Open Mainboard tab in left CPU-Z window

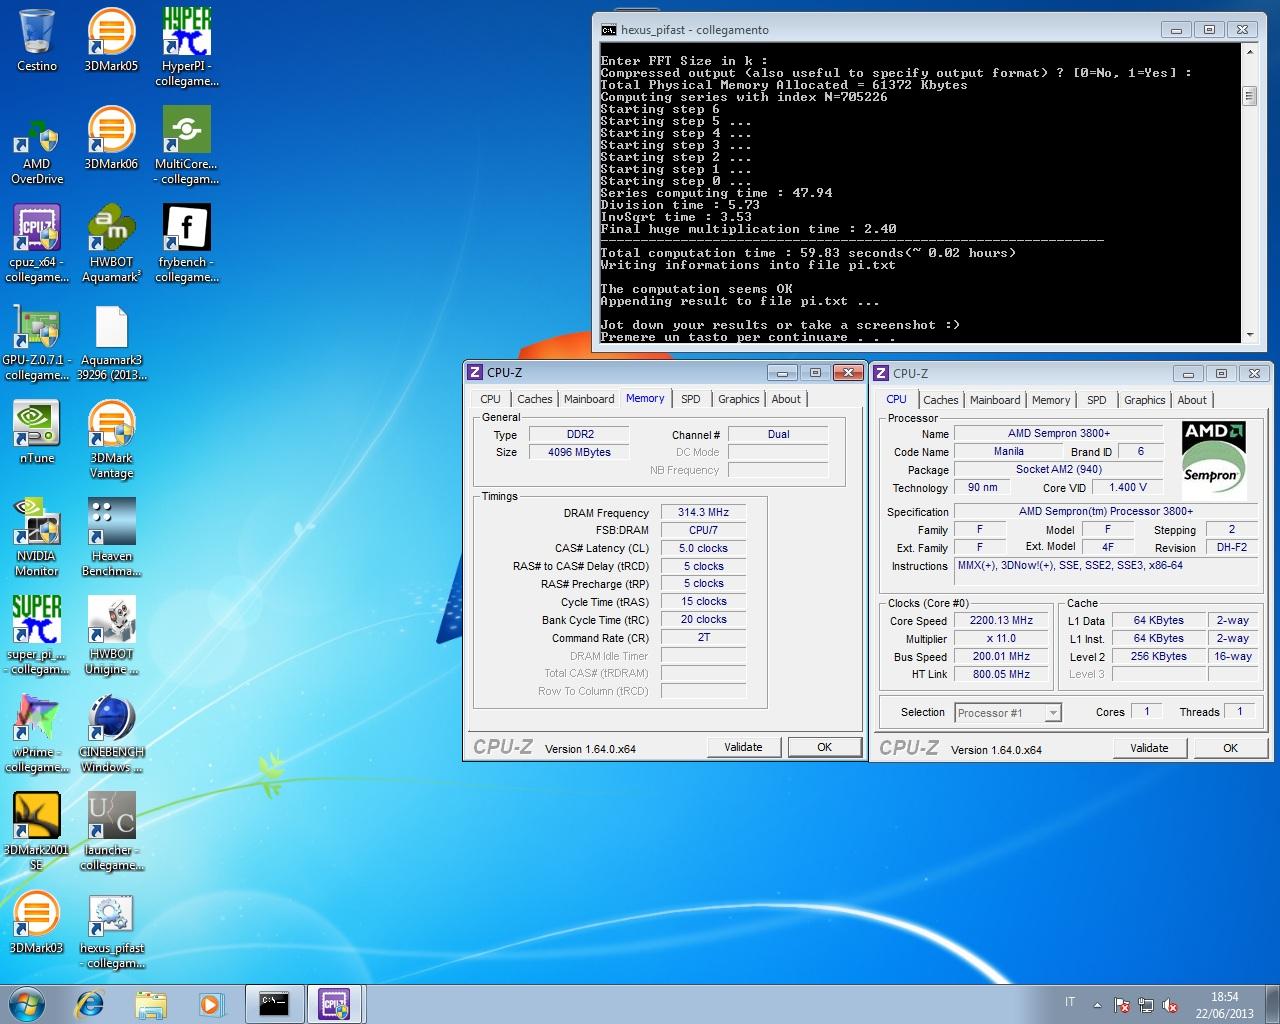589,399
